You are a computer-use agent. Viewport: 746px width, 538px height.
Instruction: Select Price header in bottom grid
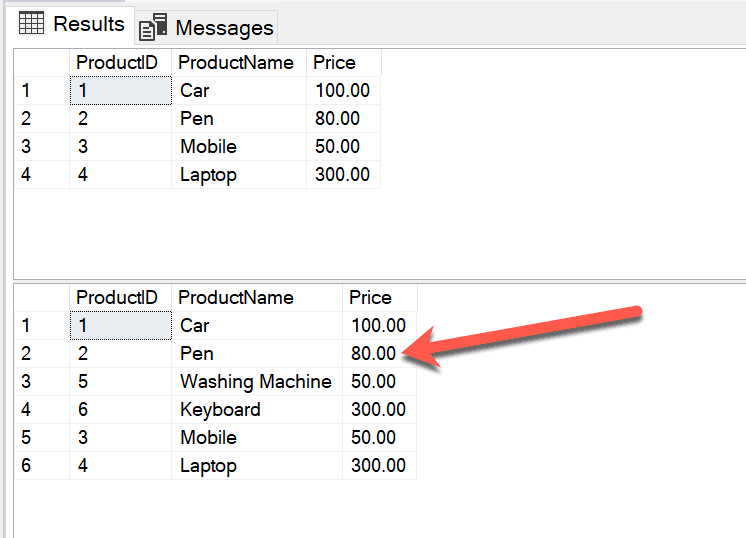click(x=370, y=297)
